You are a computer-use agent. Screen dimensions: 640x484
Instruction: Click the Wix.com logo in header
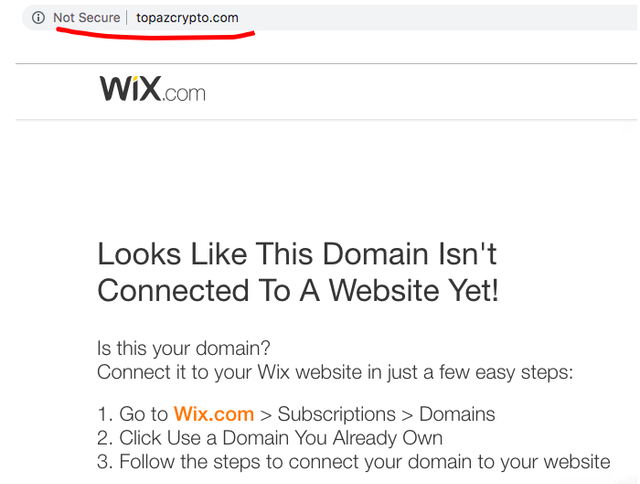click(x=153, y=89)
